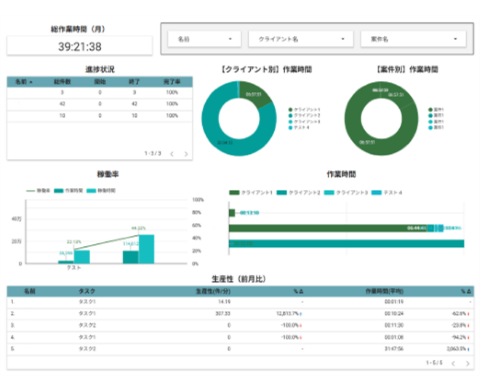Image resolution: width=480 pixels, height=391 pixels.
Task: Click the 00:10:24 average time cell
Action: click(394, 313)
